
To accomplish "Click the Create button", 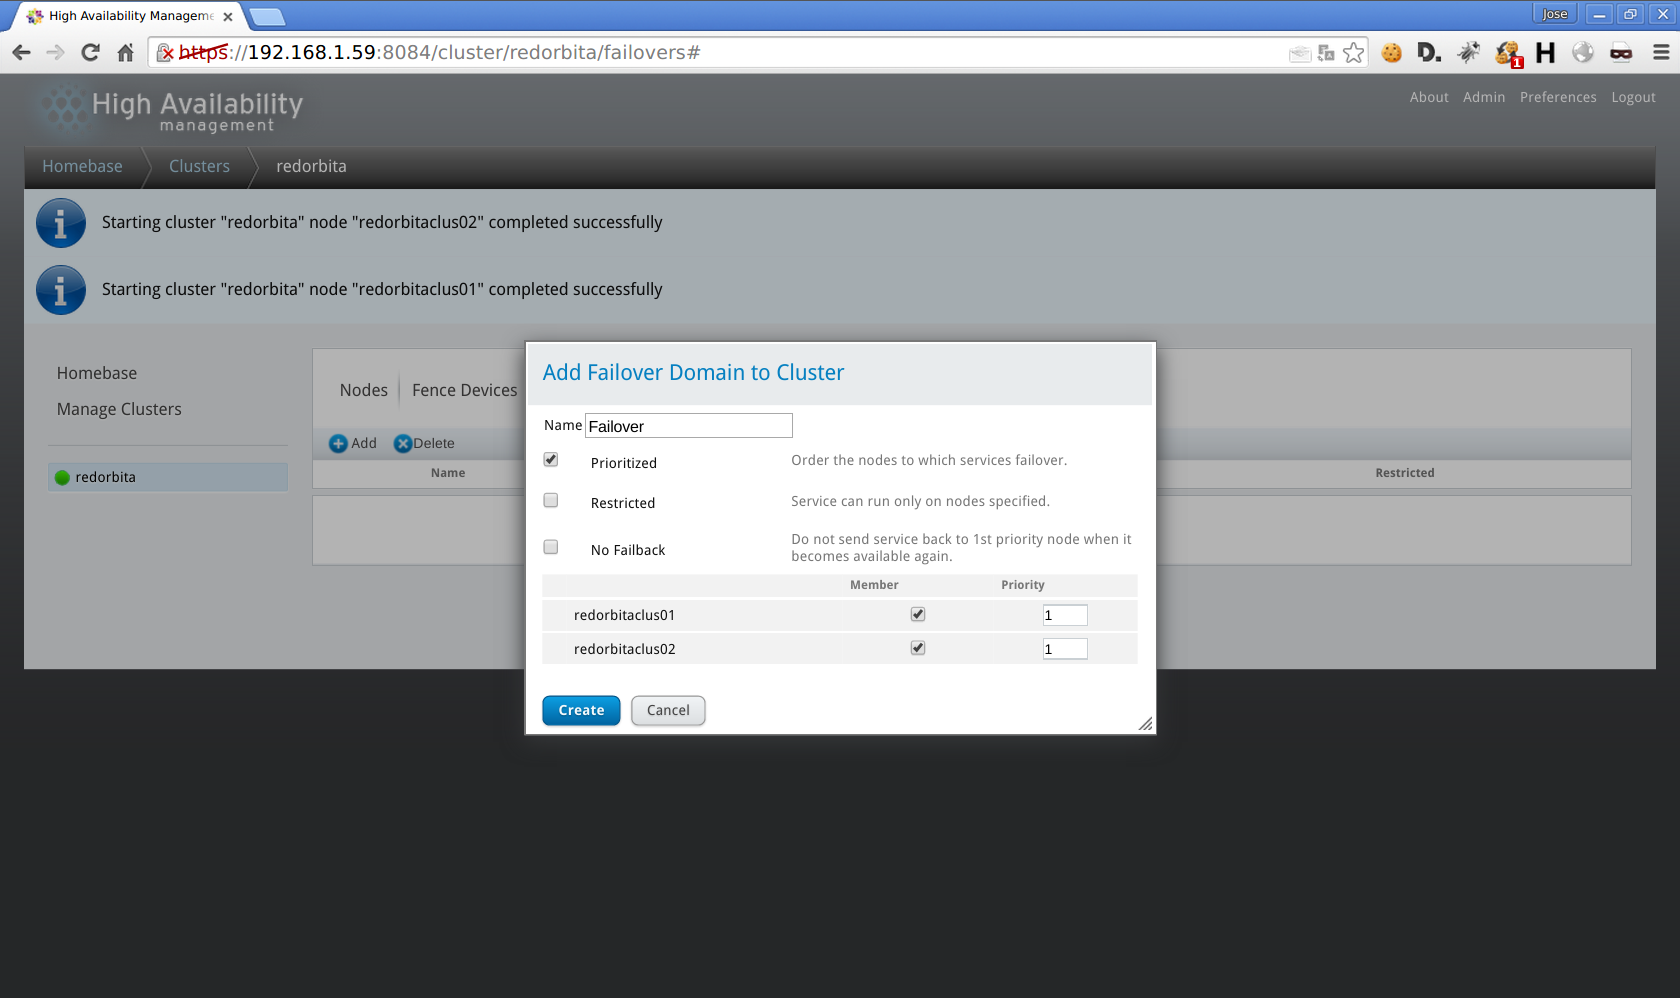I will (581, 710).
